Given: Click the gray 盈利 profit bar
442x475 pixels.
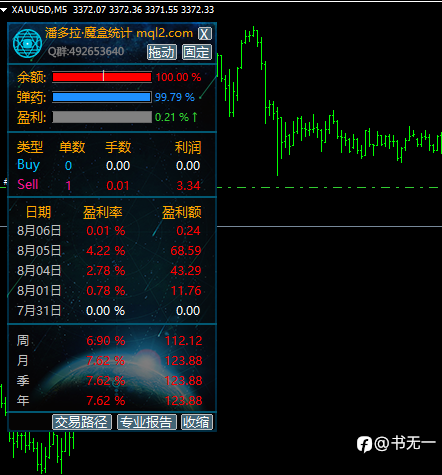Looking at the screenshot, I should (102, 117).
